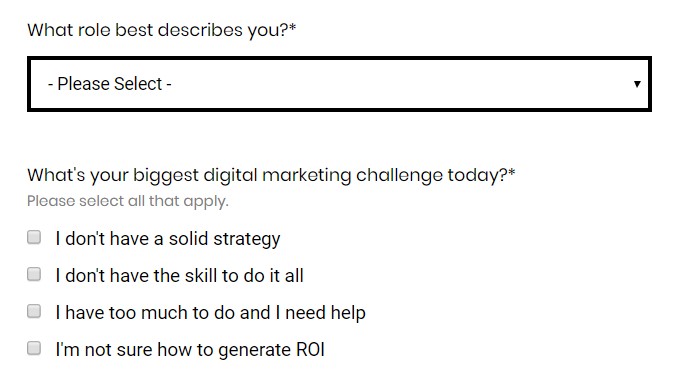Click the 'I don't have a solid strategy' label
Screen dimensions: 681x390
click(x=168, y=239)
